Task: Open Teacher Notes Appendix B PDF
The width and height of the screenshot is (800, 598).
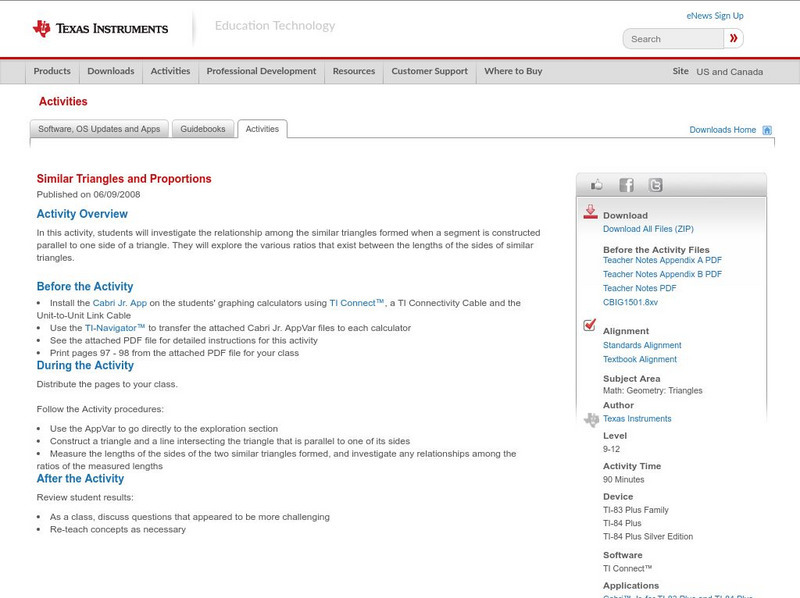Action: pos(662,274)
